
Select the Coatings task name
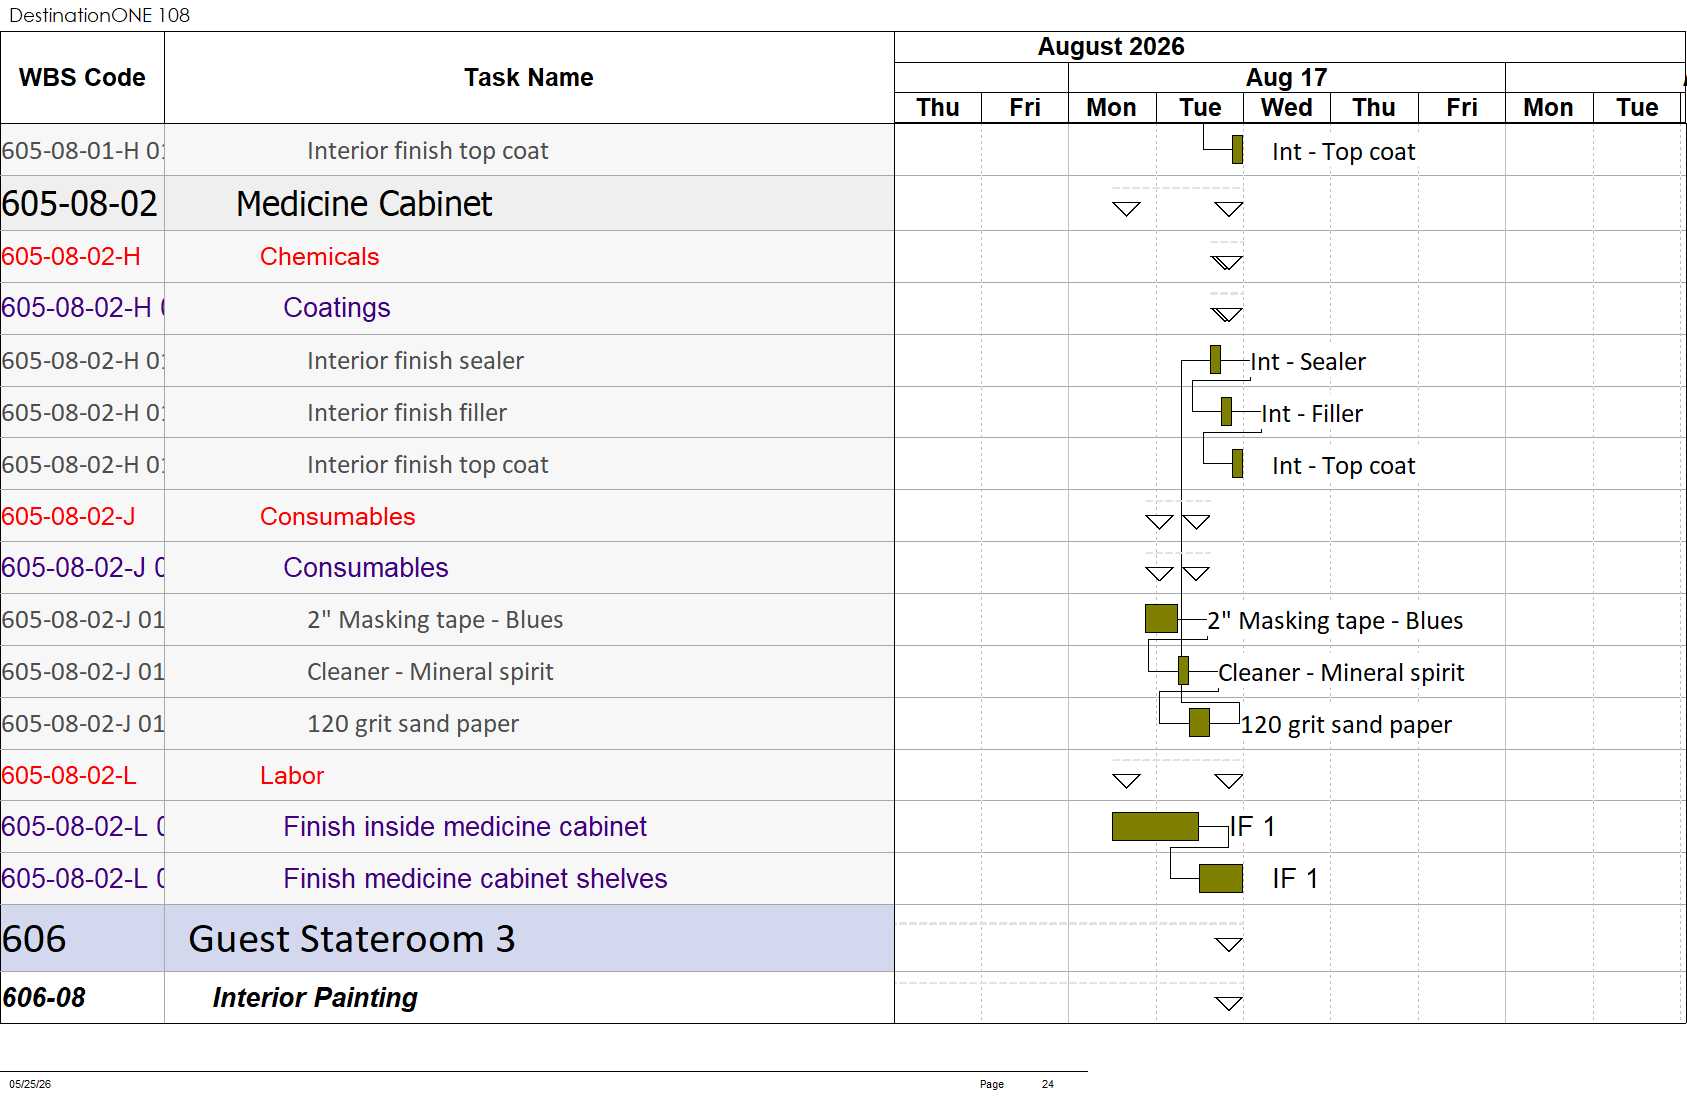[336, 307]
